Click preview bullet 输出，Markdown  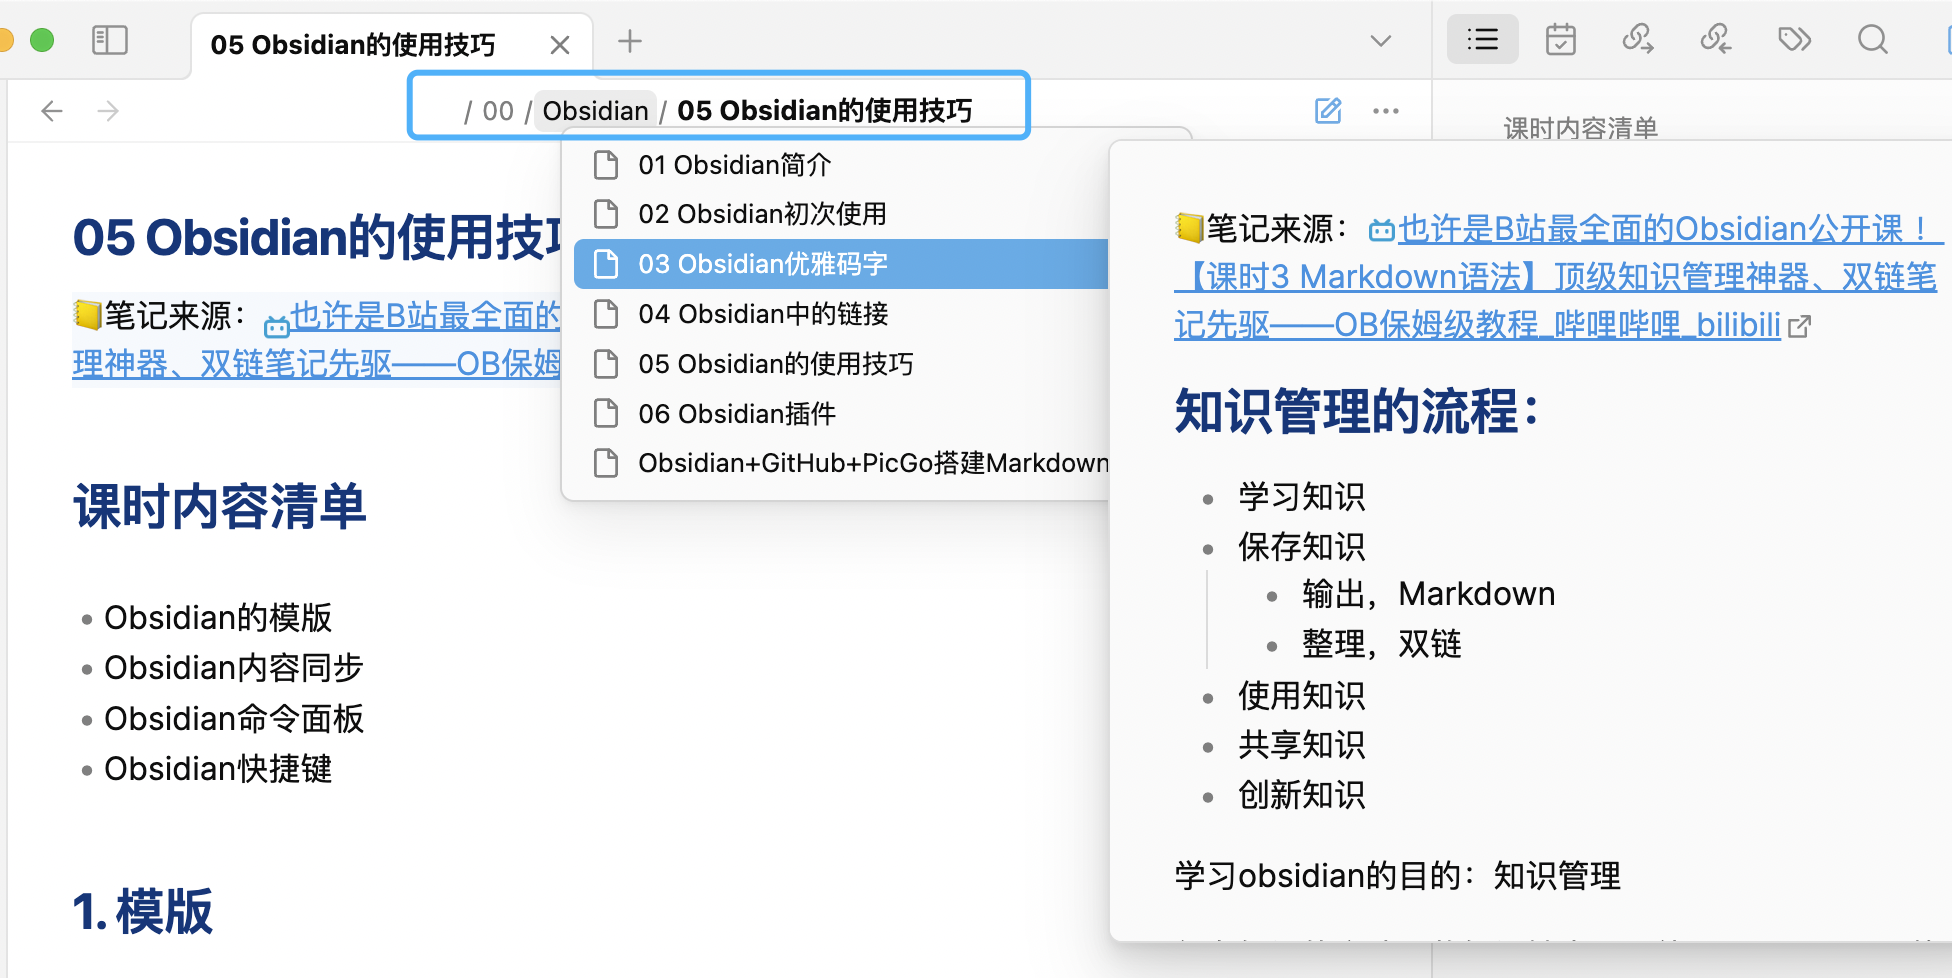click(x=1428, y=594)
